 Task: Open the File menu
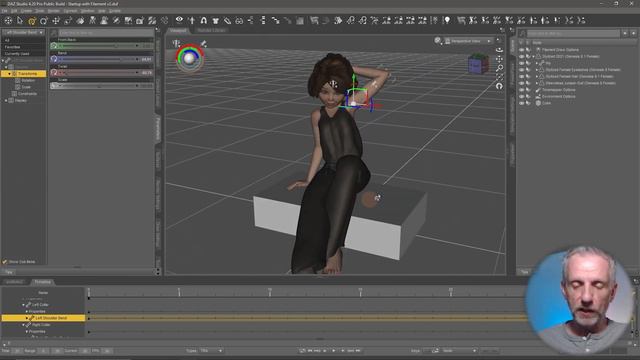point(4,11)
